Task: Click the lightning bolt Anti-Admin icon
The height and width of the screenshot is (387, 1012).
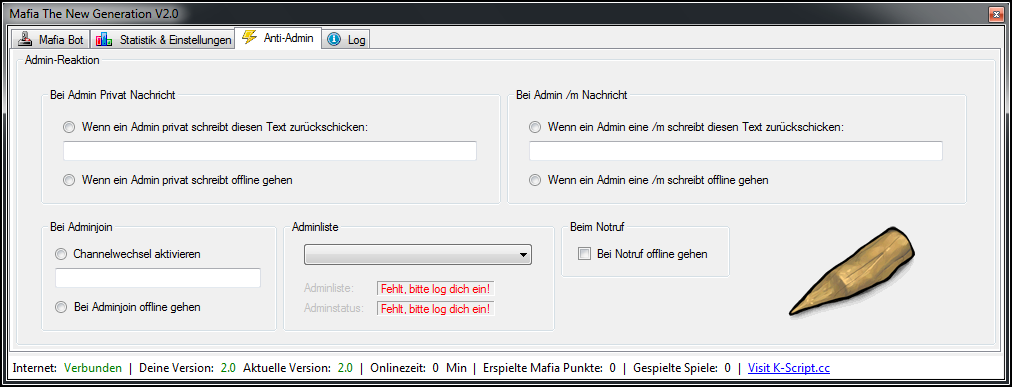Action: point(248,37)
